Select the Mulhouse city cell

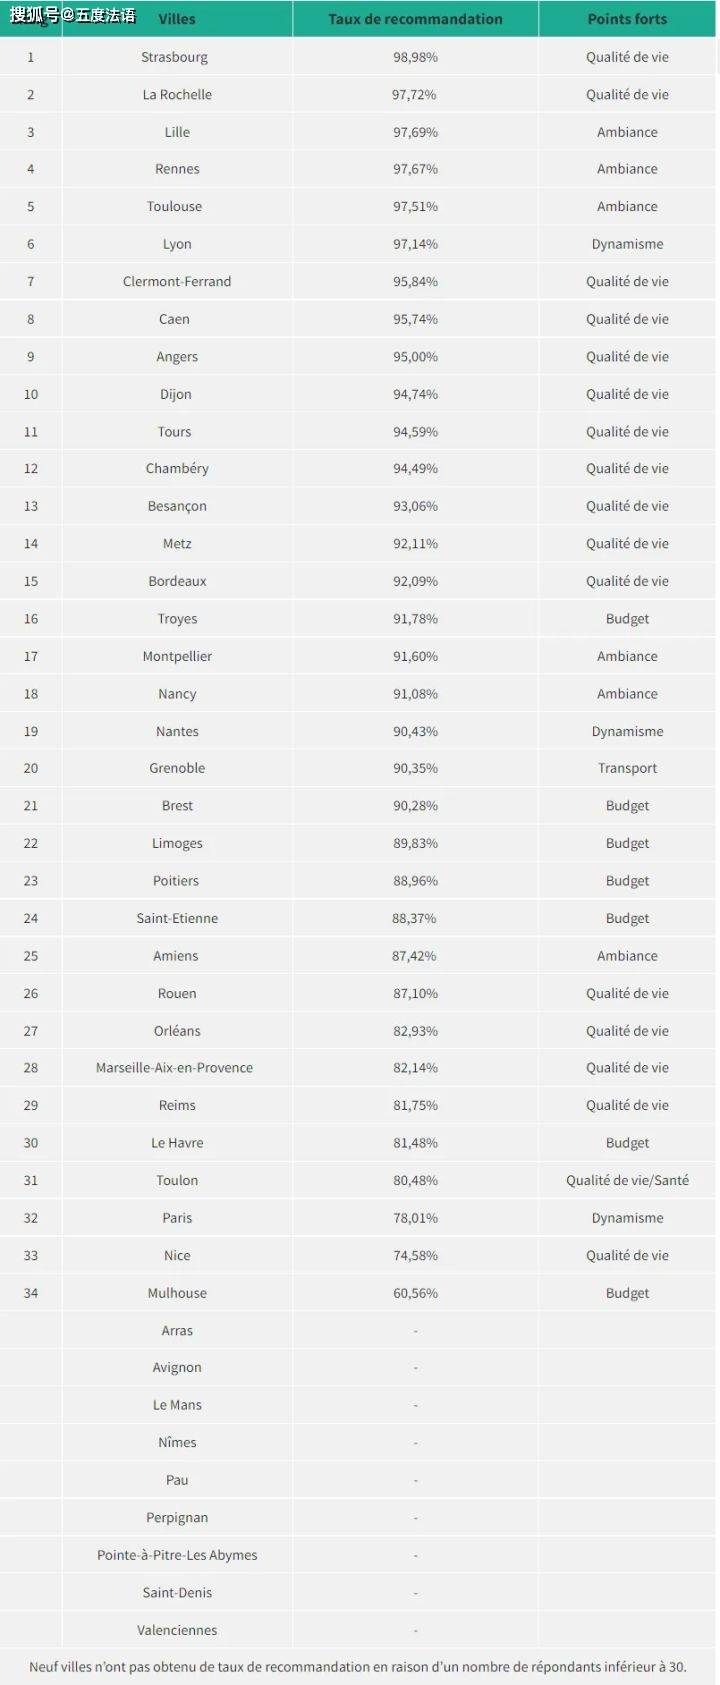coord(177,1293)
